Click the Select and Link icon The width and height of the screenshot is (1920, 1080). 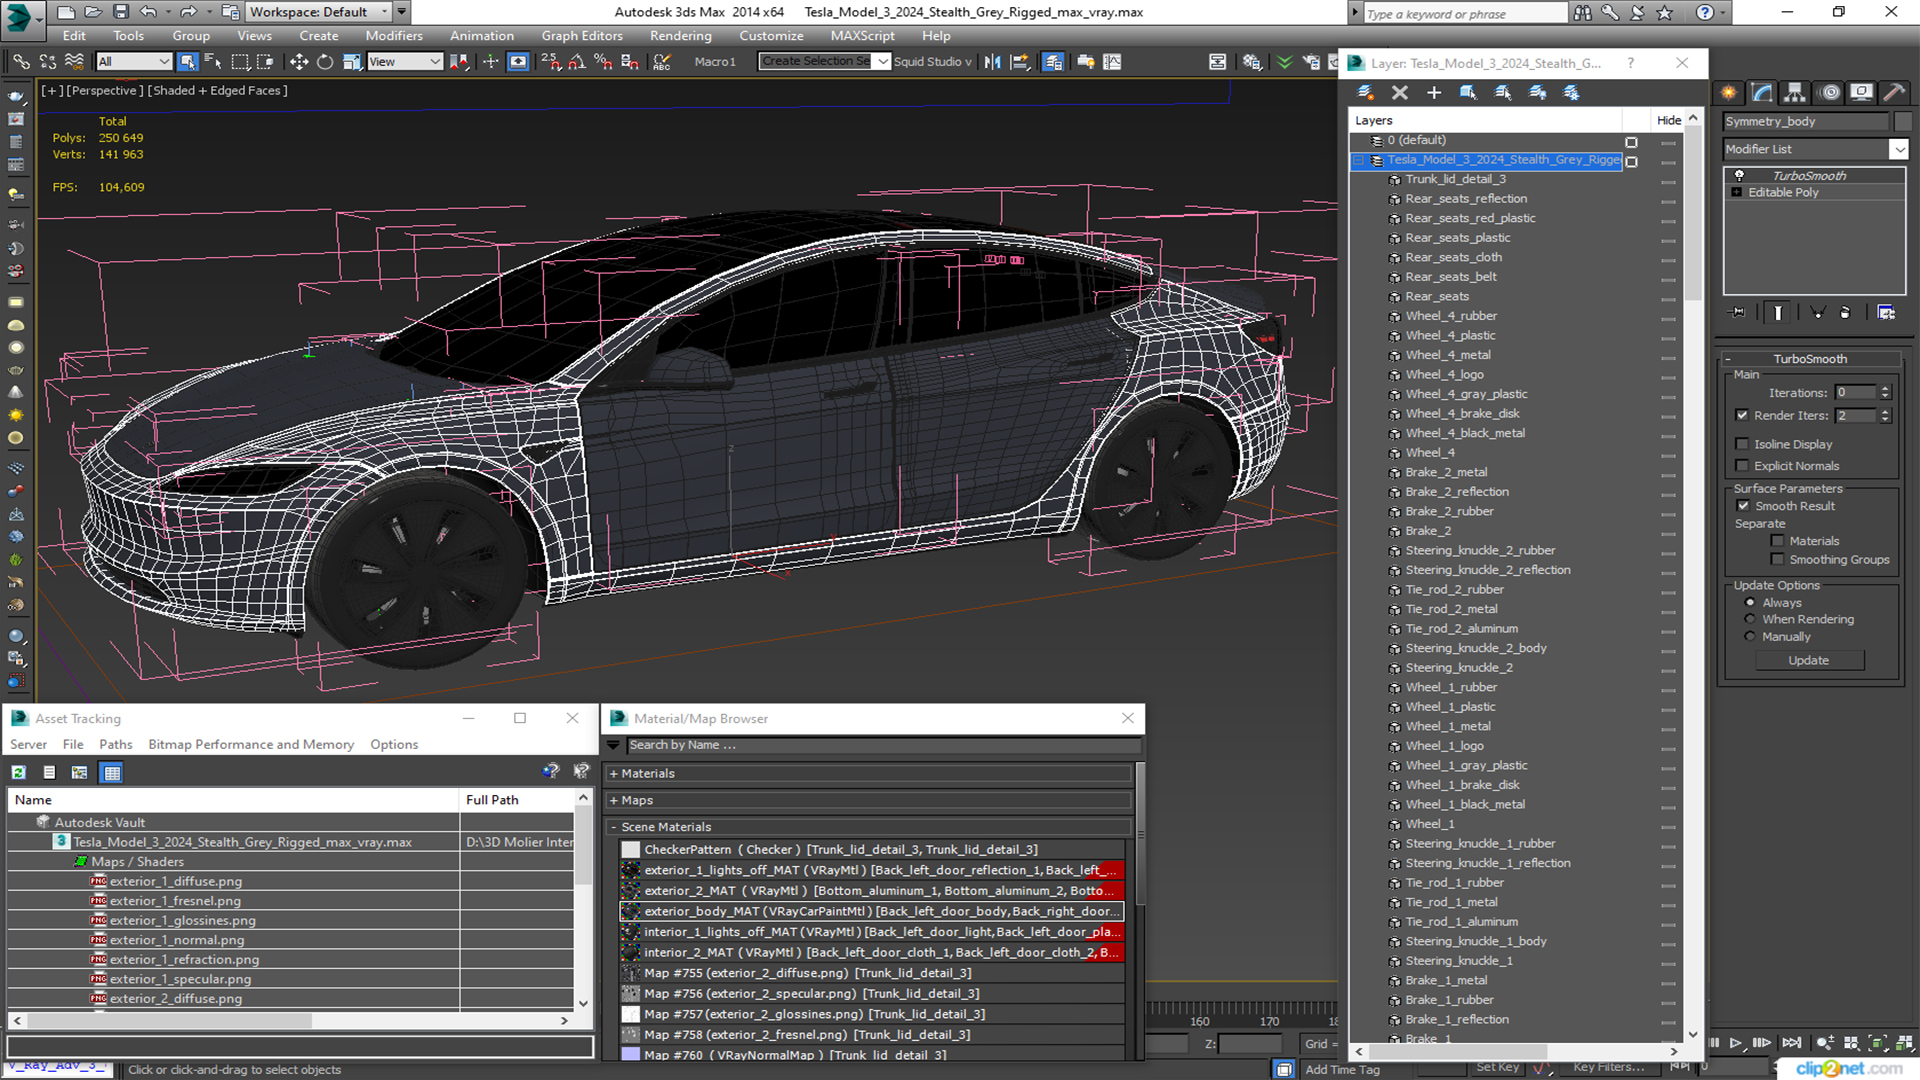coord(21,62)
